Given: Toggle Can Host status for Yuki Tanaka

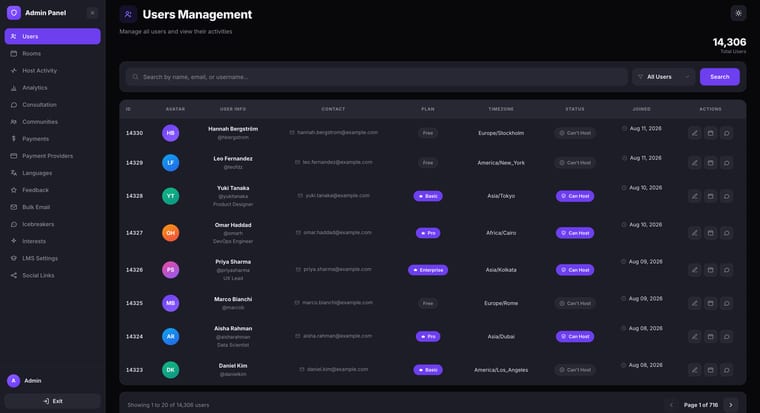Looking at the screenshot, I should [575, 196].
